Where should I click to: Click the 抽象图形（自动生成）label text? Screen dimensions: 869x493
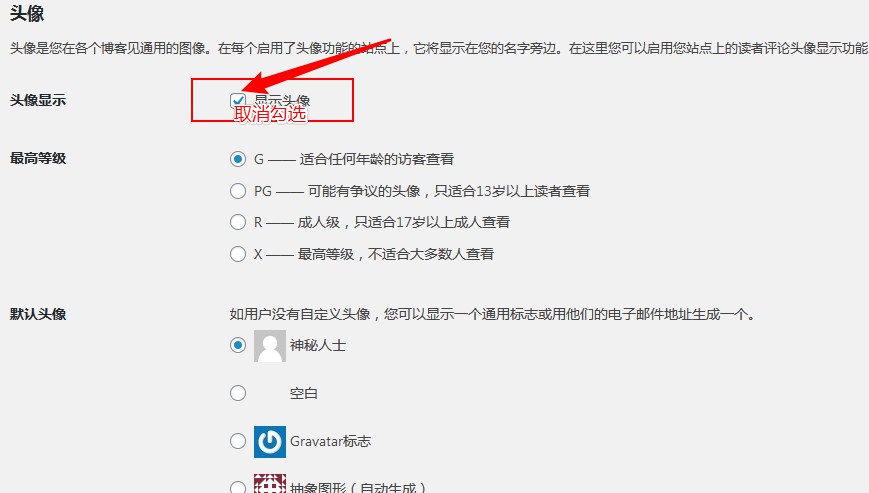(358, 487)
